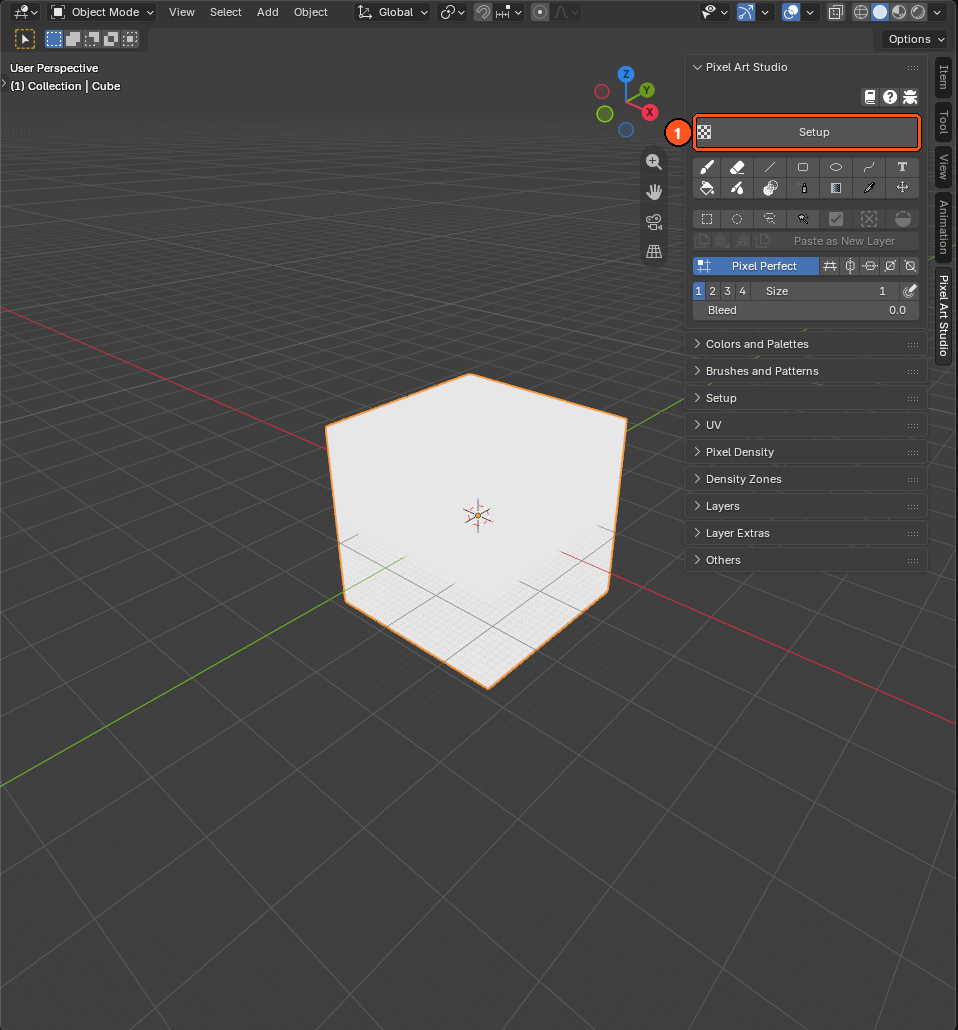Viewport: 958px width, 1030px height.
Task: Switch to wireframe viewport shading
Action: pos(861,12)
